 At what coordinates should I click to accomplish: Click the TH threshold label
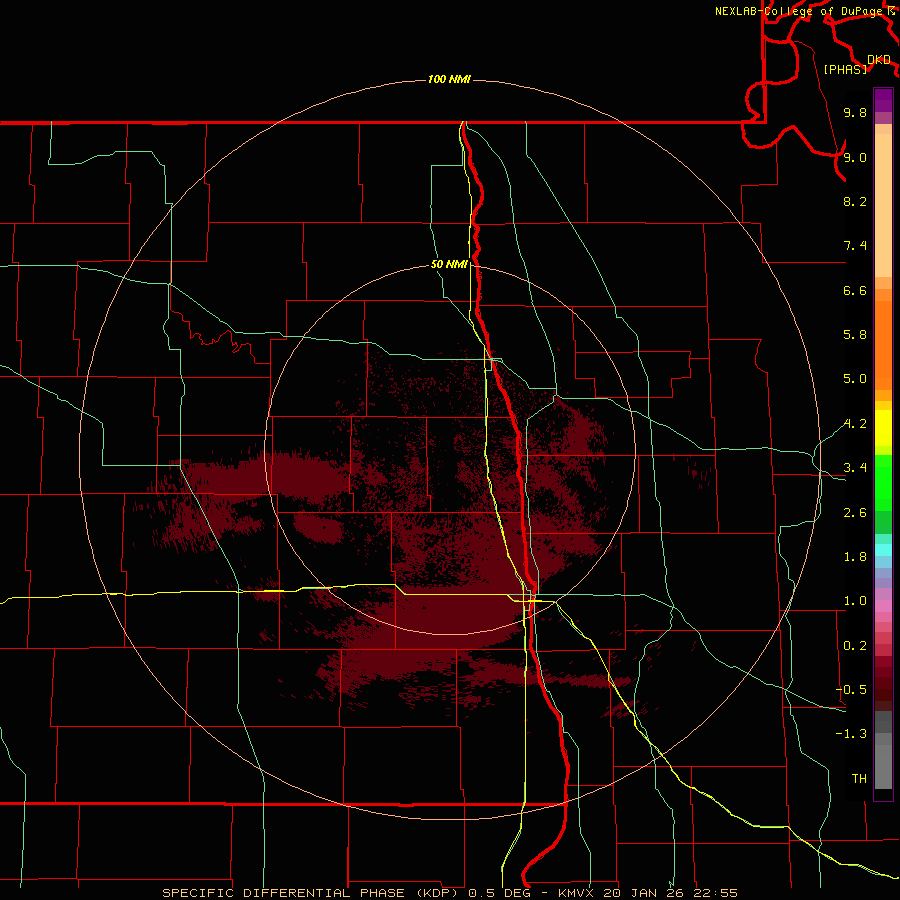pos(859,779)
